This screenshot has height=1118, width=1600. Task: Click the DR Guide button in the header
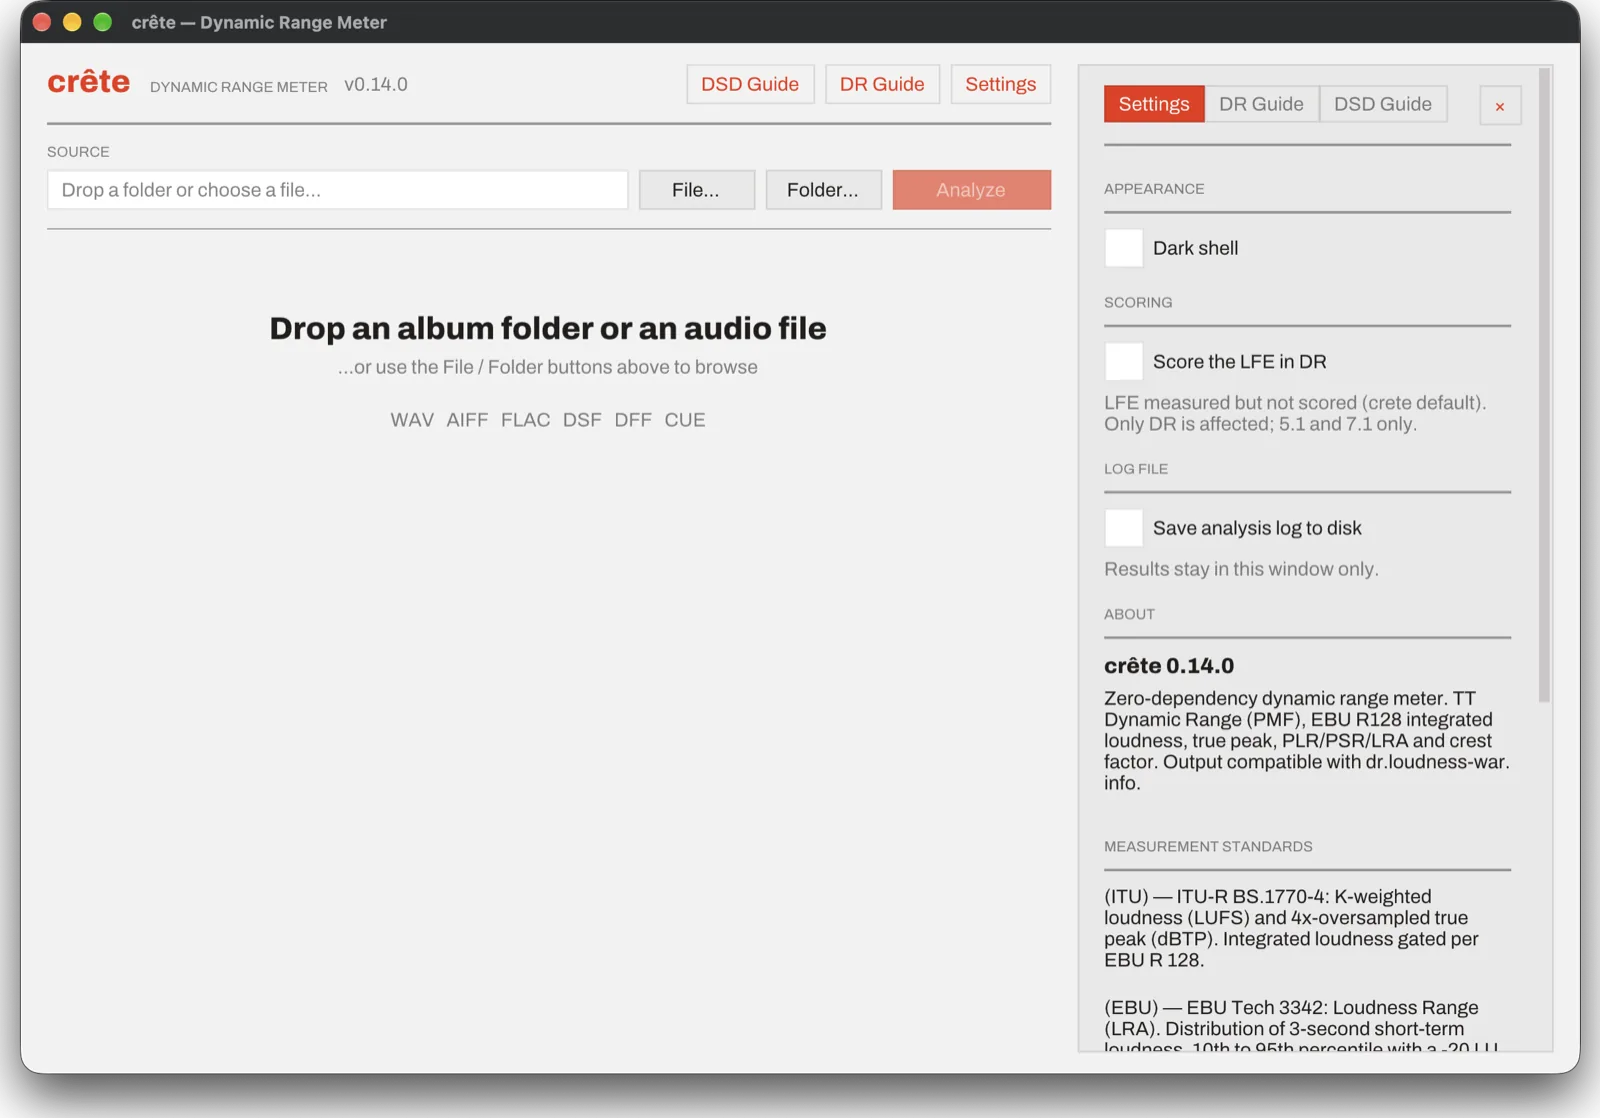click(882, 84)
